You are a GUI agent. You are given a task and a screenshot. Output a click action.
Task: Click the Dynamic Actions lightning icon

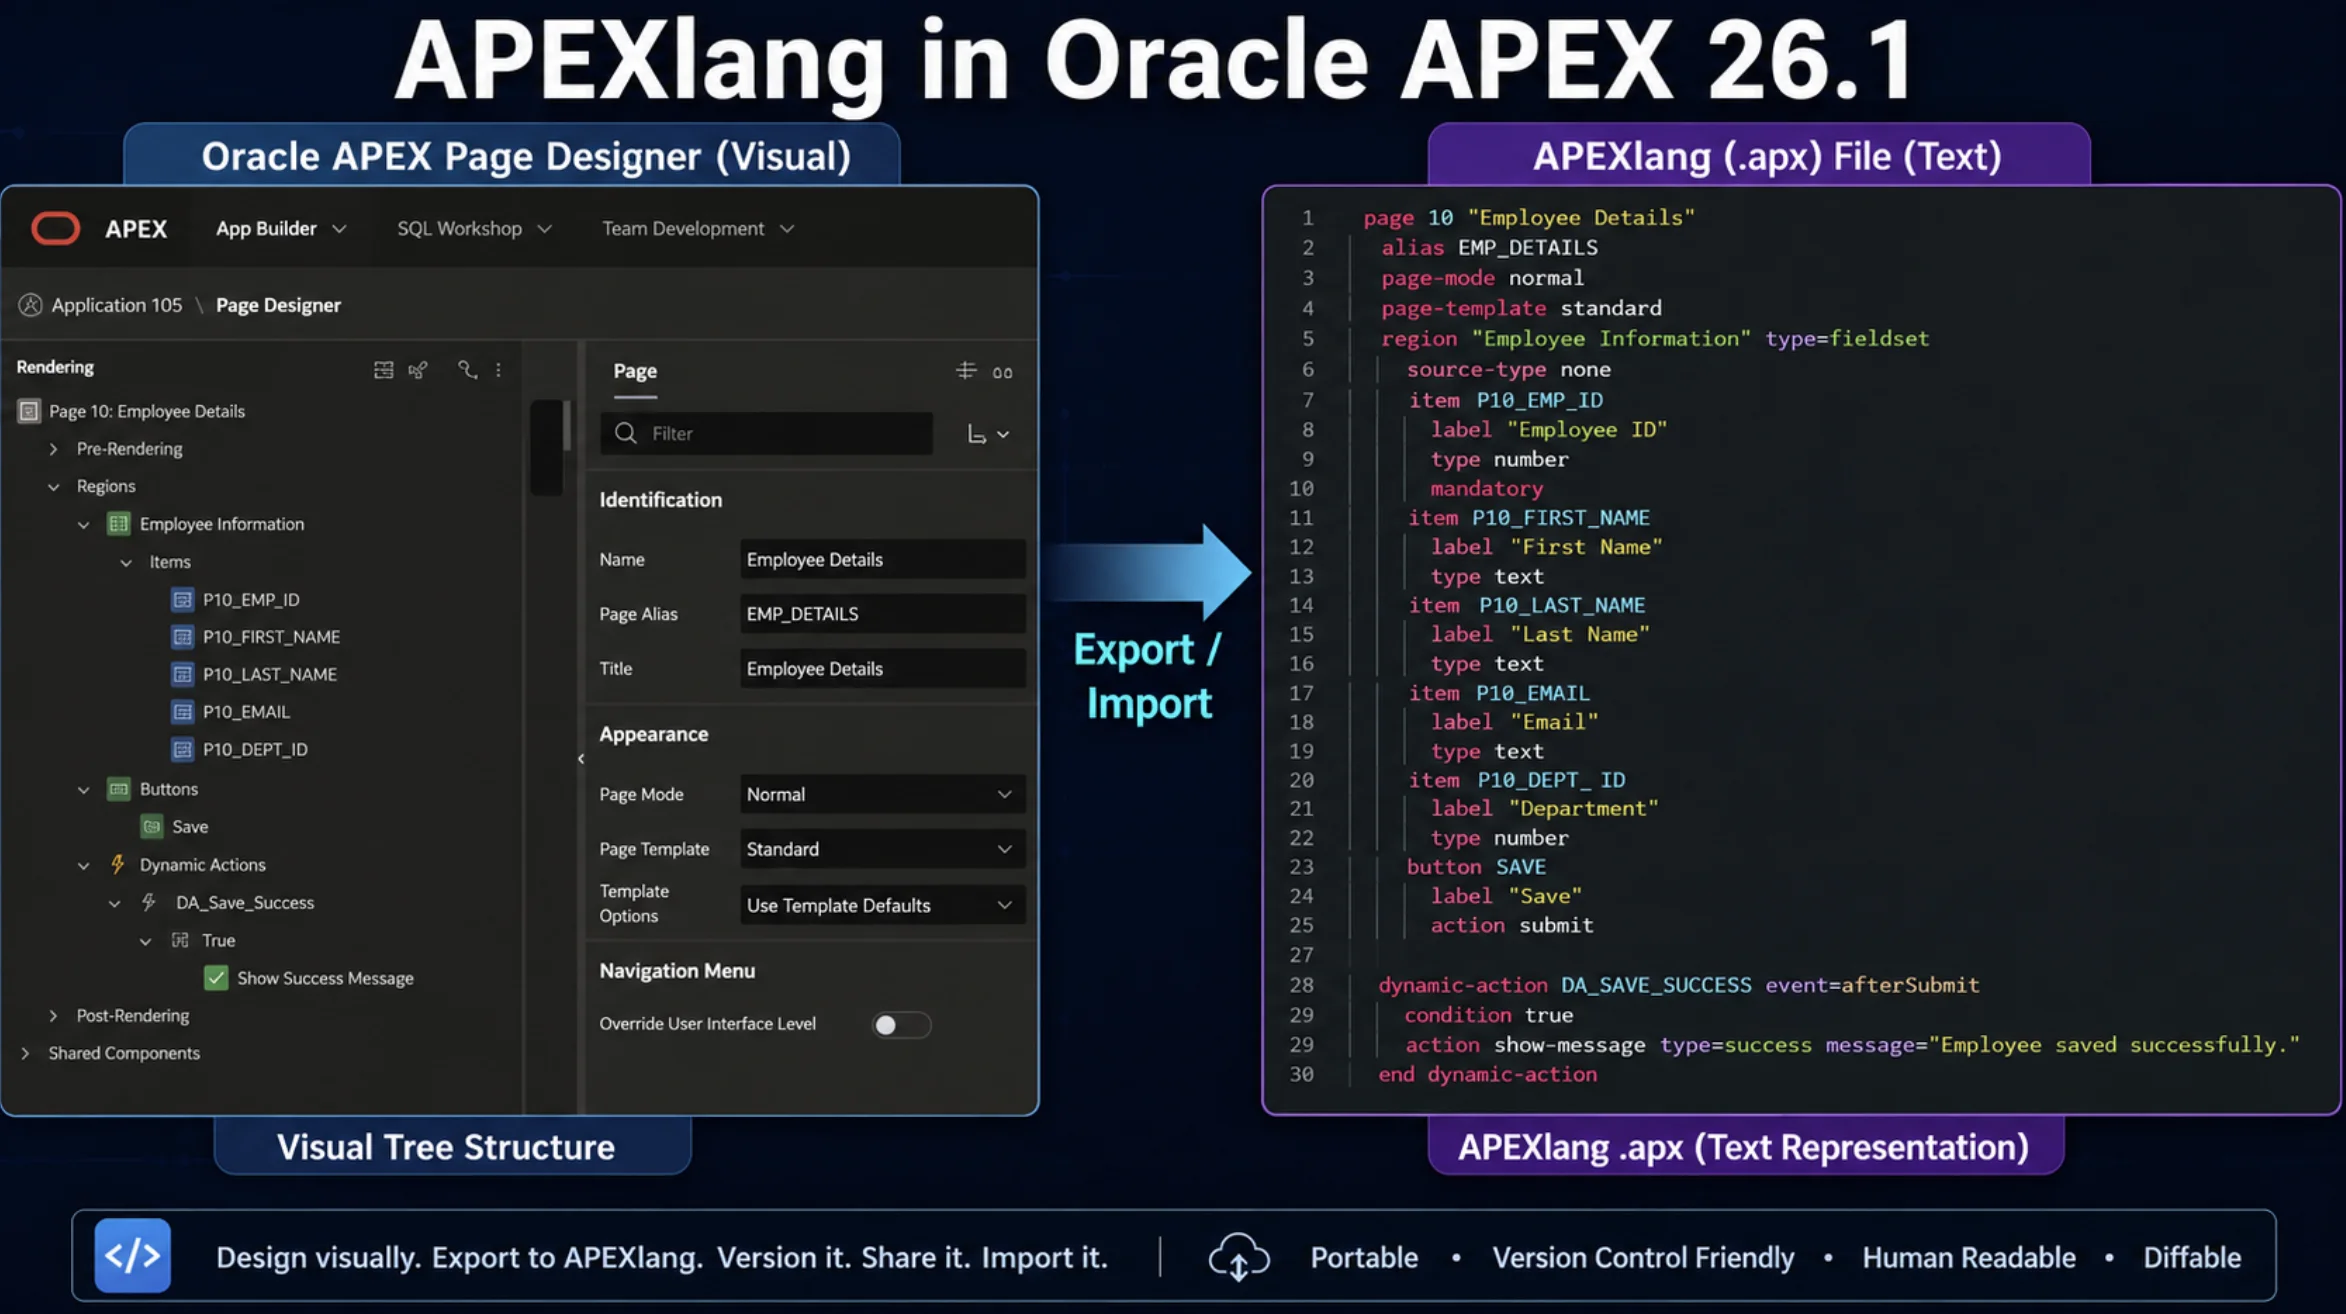[118, 864]
